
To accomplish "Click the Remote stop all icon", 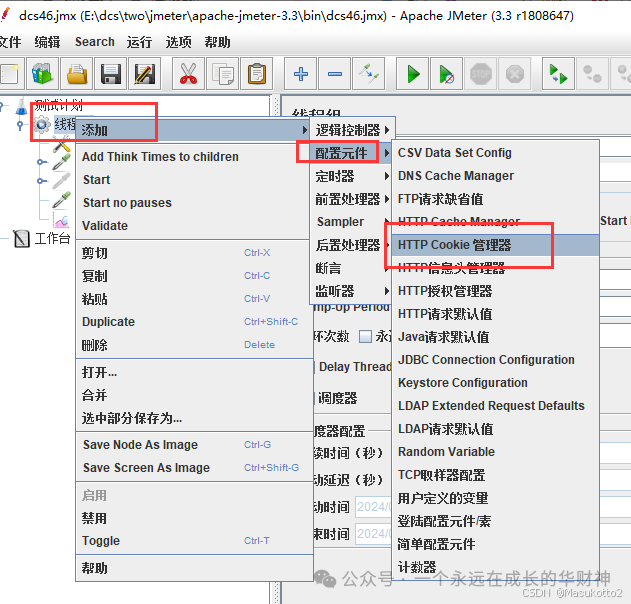I will (x=592, y=74).
